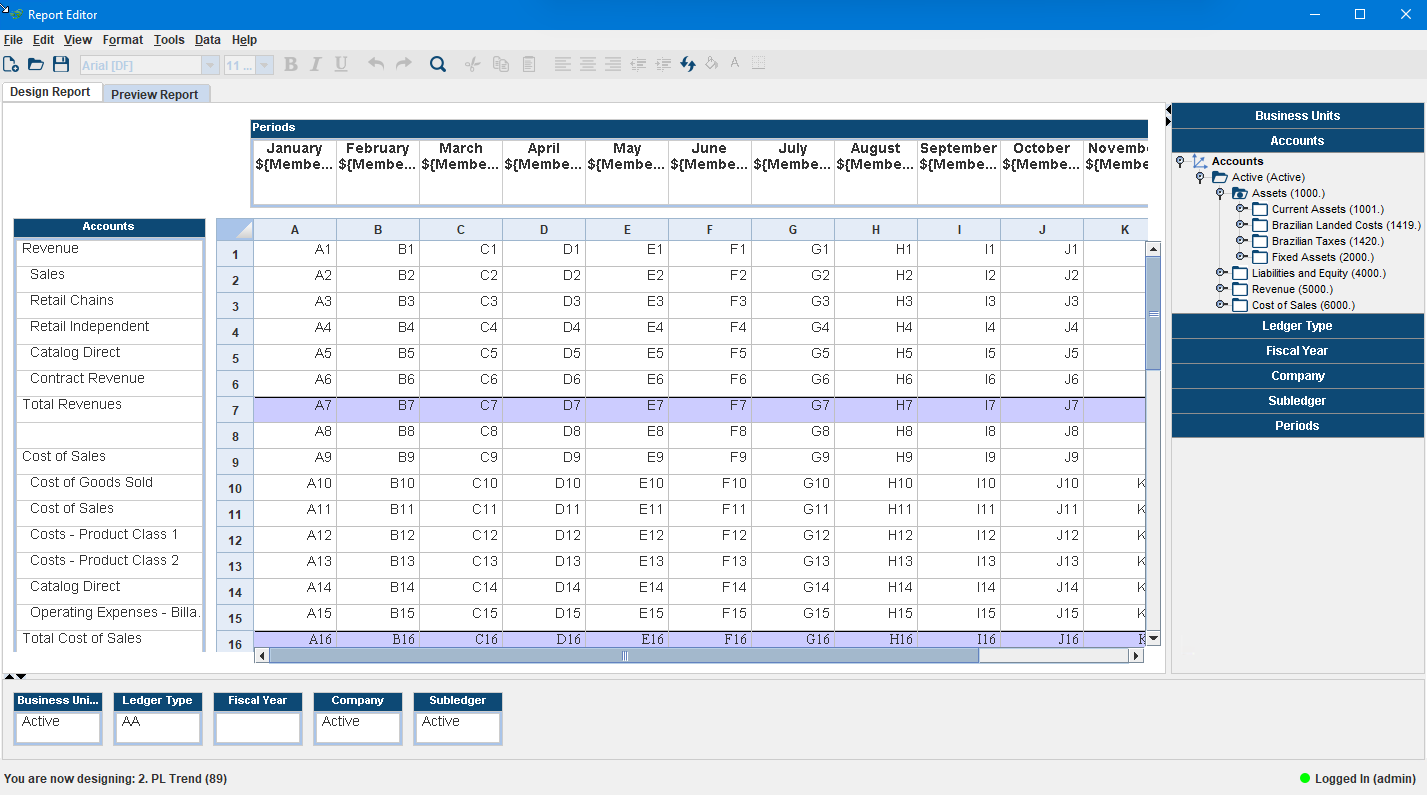Open the search tool
This screenshot has height=795, width=1427.
pyautogui.click(x=437, y=63)
